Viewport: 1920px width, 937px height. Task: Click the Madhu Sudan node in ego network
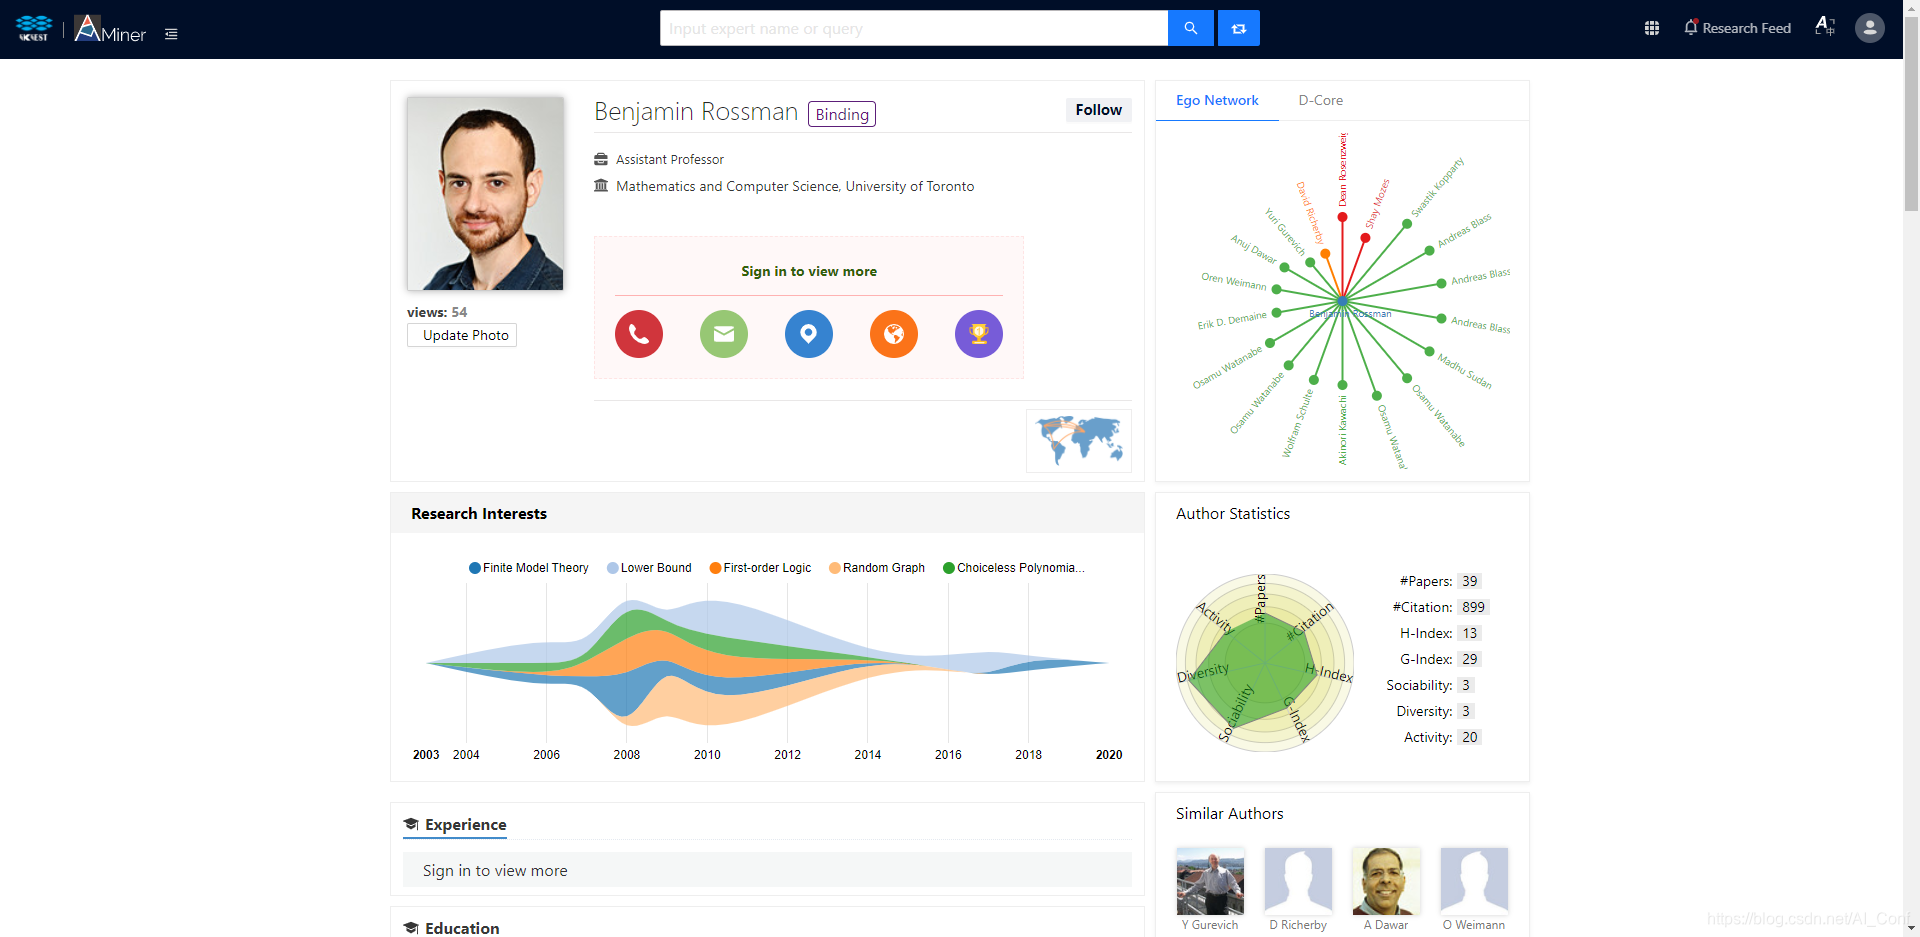tap(1429, 351)
